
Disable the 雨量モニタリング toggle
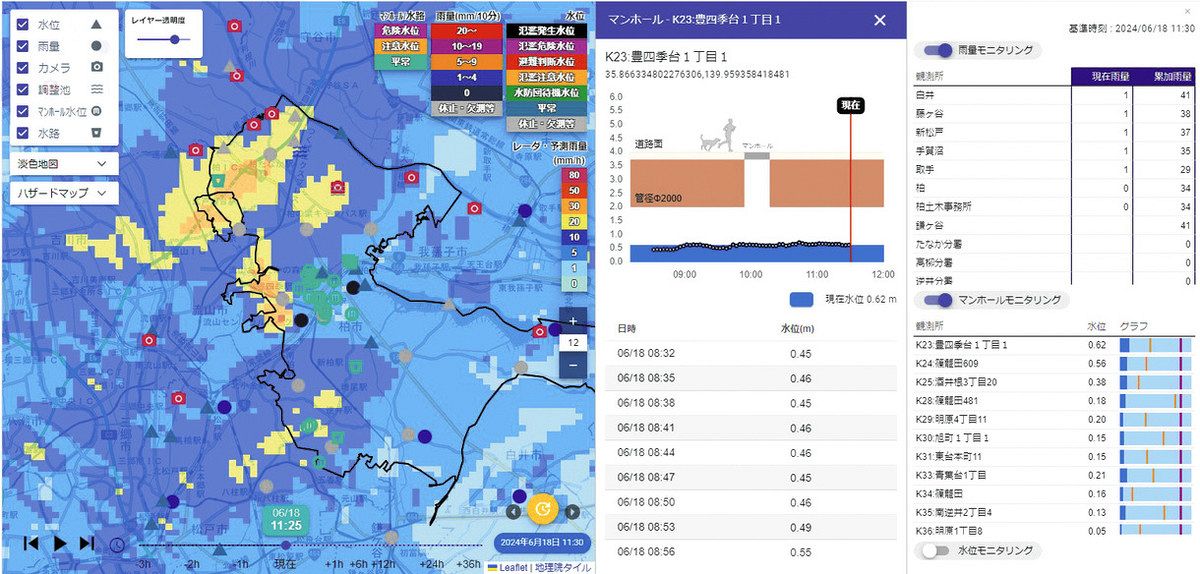click(938, 50)
